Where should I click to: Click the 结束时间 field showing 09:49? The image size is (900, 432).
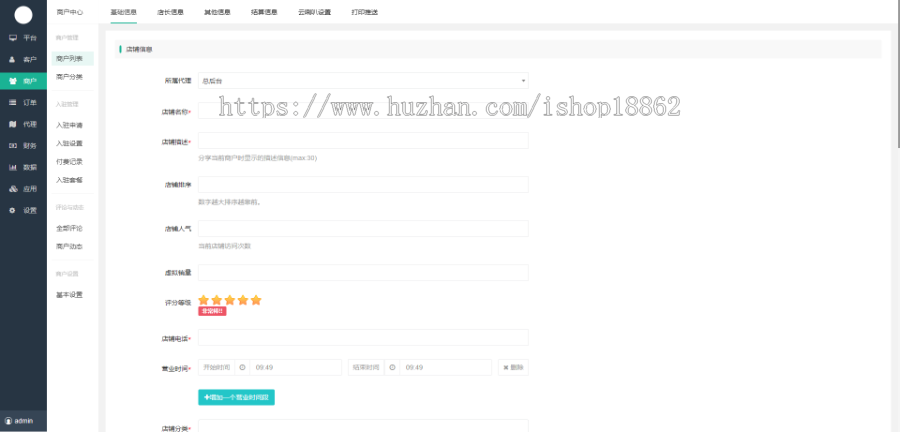pos(445,368)
